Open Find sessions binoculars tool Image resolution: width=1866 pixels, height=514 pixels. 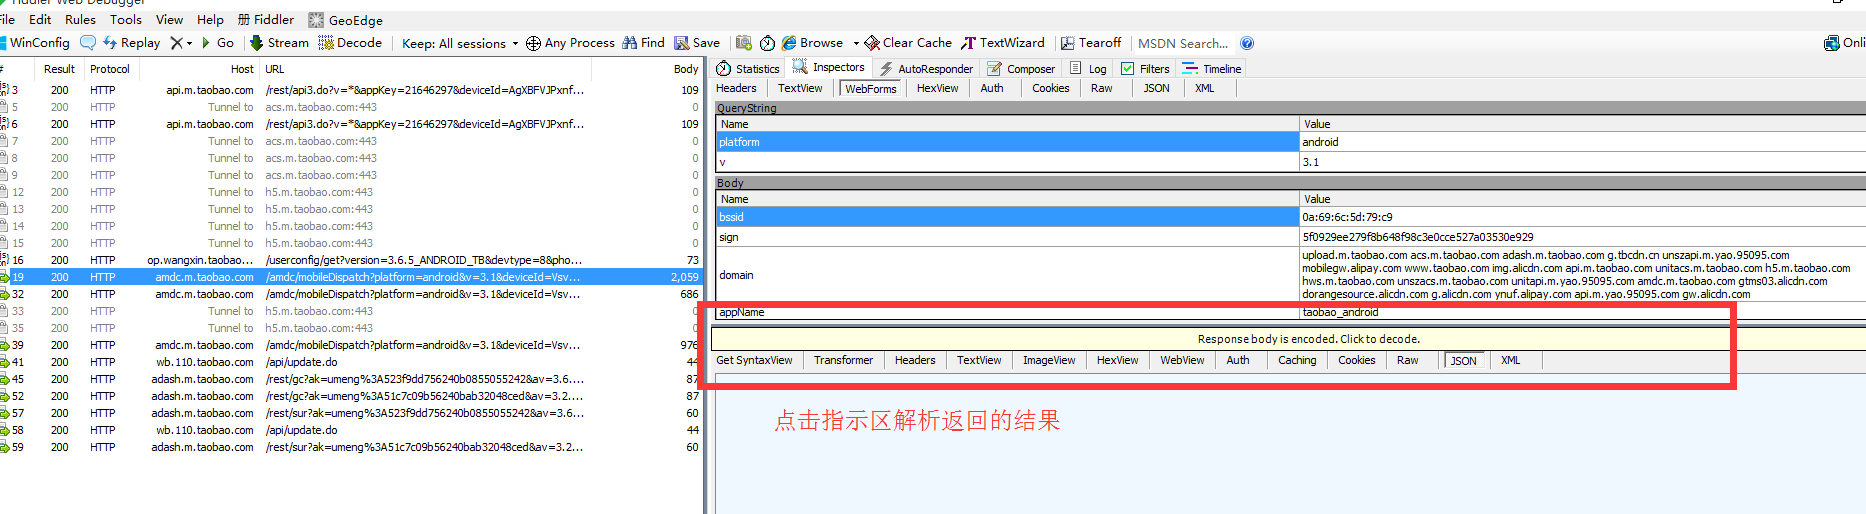coord(643,43)
